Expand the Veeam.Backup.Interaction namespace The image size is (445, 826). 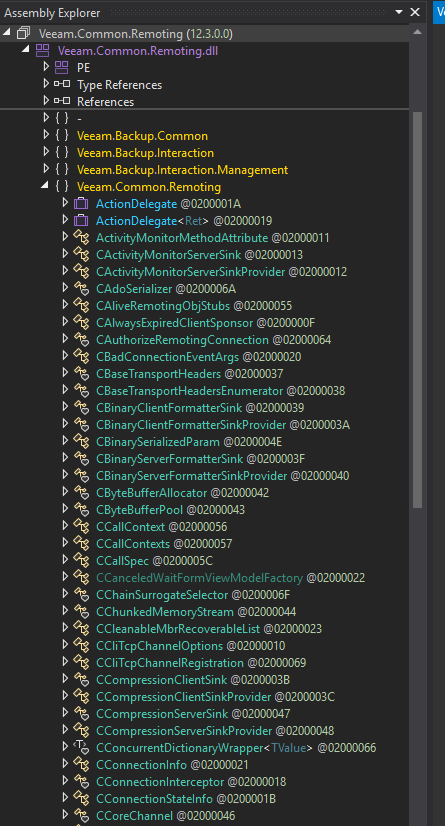(x=46, y=152)
